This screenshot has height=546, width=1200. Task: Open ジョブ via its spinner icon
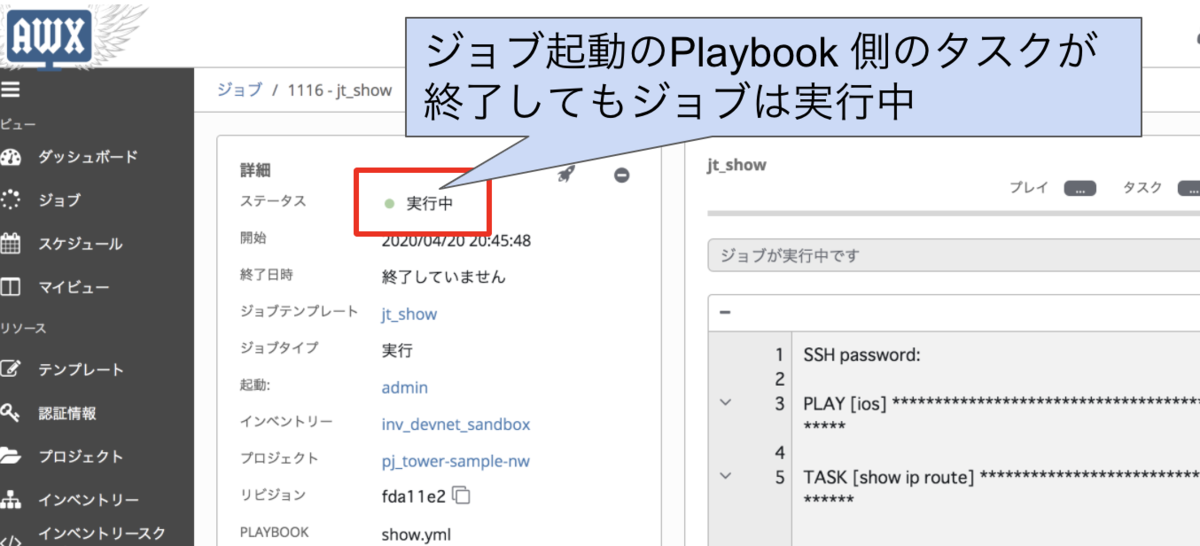pyautogui.click(x=11, y=200)
